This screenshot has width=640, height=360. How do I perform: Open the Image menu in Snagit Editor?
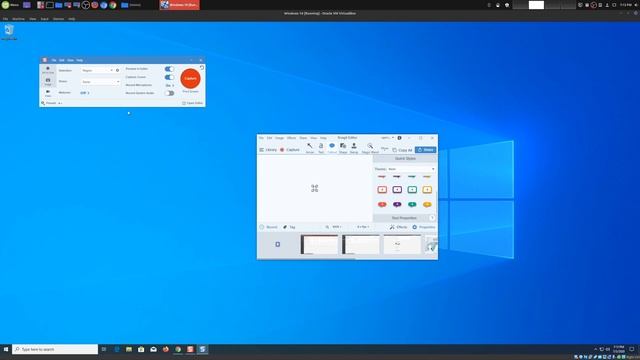[x=279, y=138]
